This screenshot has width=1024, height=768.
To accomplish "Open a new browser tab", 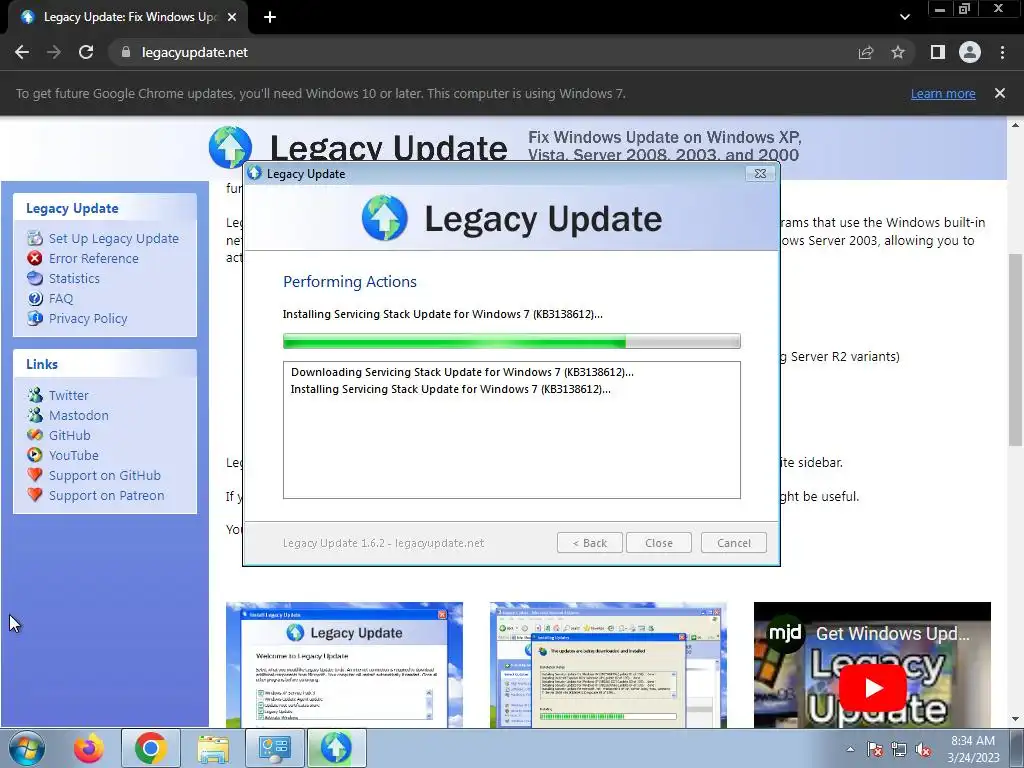I will pyautogui.click(x=270, y=17).
